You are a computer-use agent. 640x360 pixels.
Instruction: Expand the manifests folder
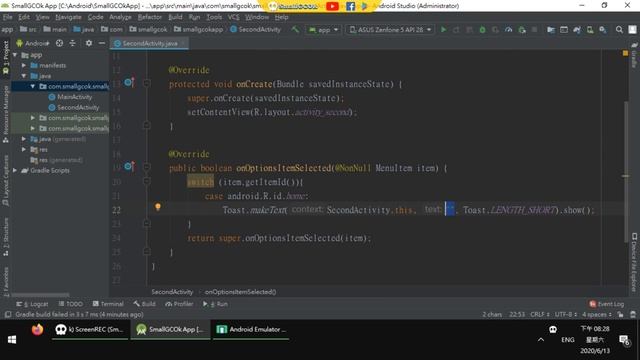[24, 65]
